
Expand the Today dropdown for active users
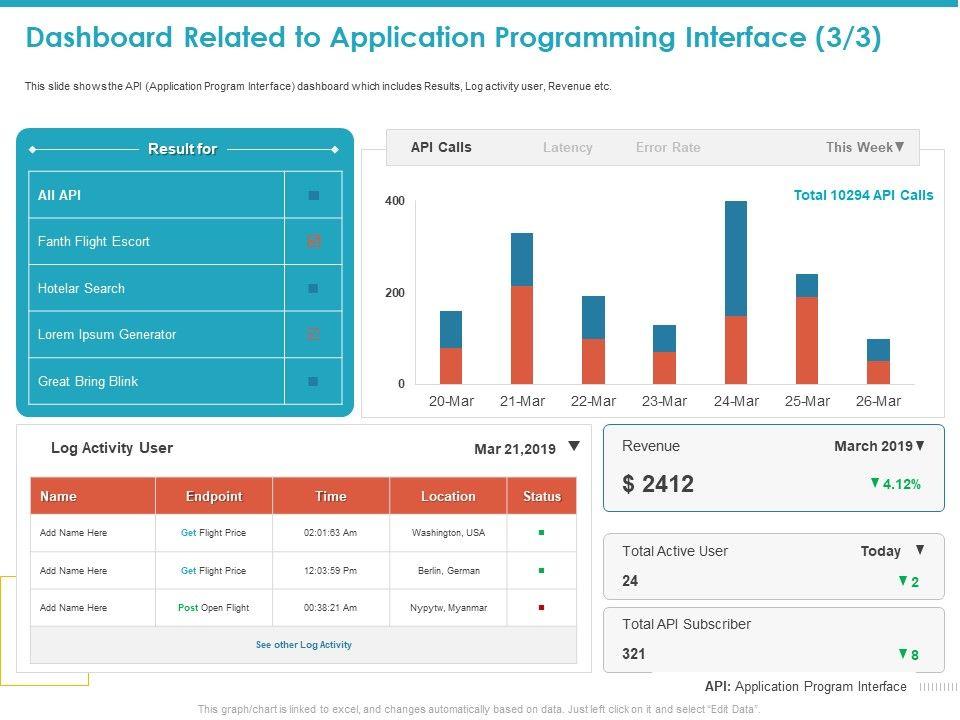click(920, 550)
